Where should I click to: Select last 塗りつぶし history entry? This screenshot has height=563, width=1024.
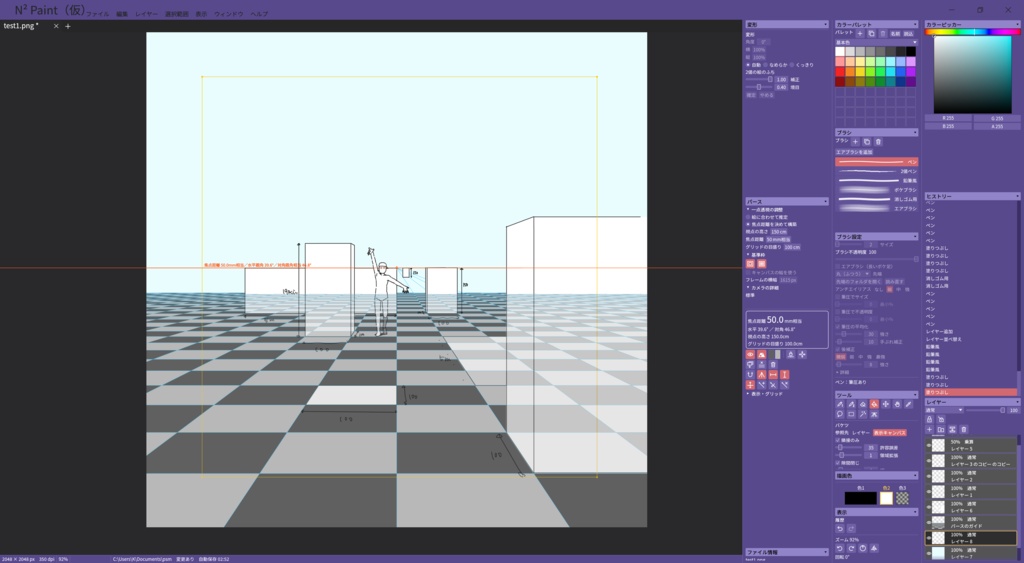click(970, 393)
